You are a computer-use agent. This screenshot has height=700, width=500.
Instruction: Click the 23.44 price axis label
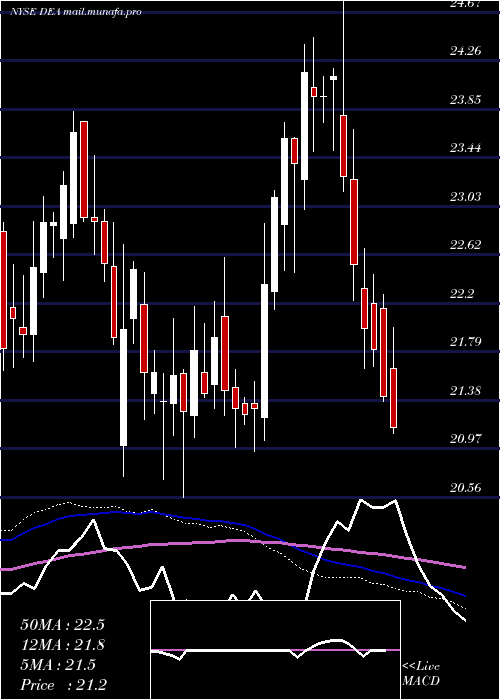coord(465,147)
